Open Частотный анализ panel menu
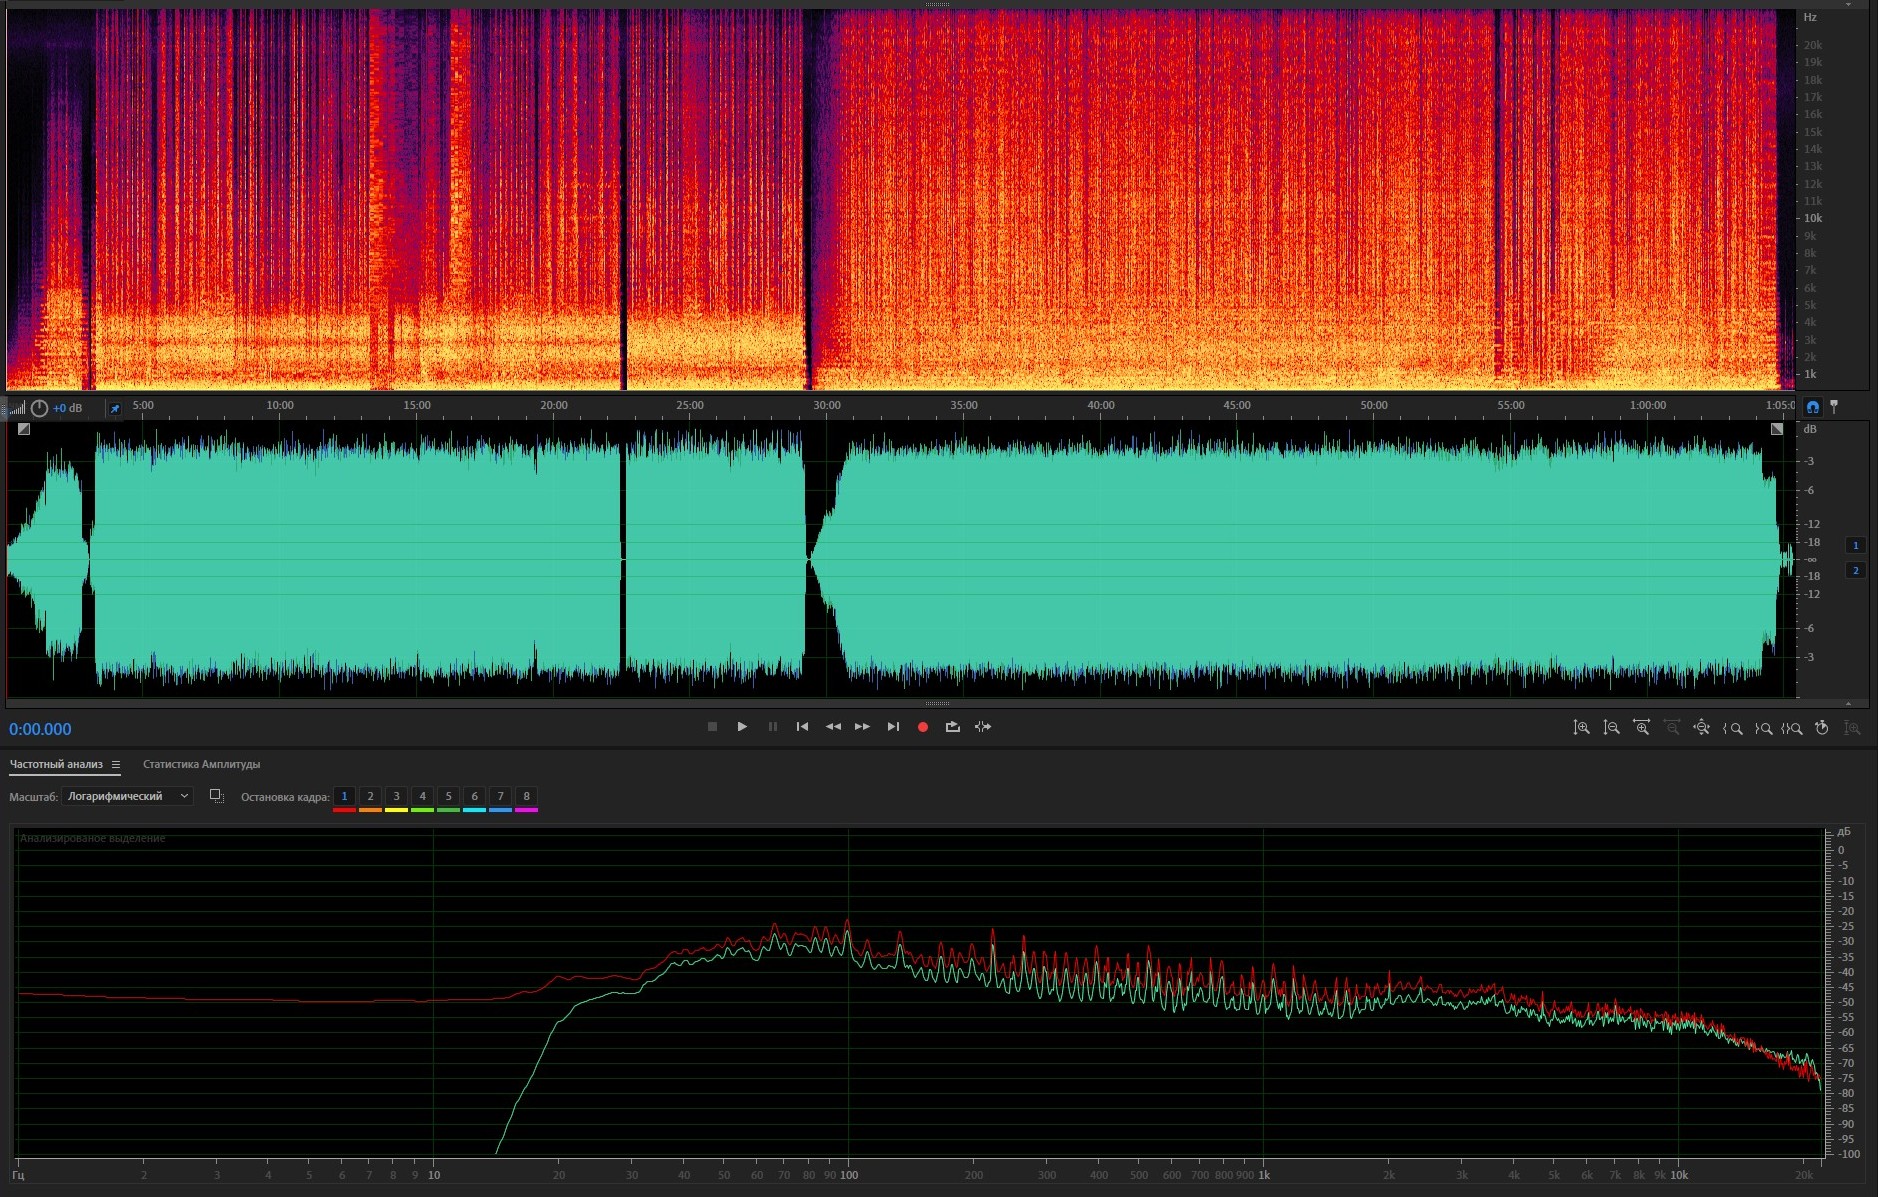This screenshot has width=1878, height=1197. (x=116, y=765)
